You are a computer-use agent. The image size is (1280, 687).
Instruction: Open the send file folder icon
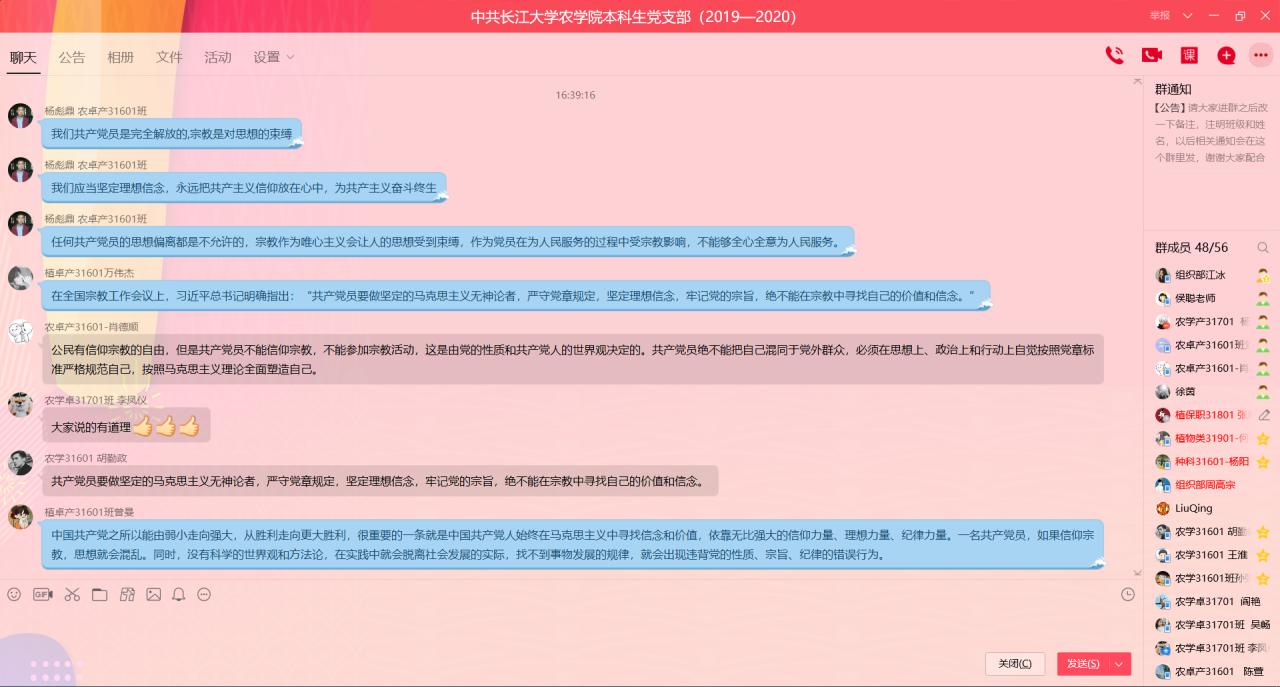click(99, 594)
